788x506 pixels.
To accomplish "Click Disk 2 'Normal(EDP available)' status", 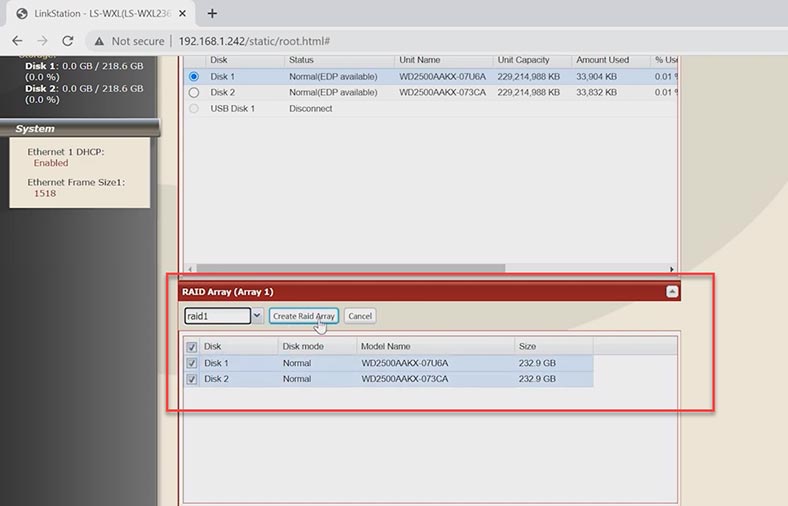I will 333,92.
